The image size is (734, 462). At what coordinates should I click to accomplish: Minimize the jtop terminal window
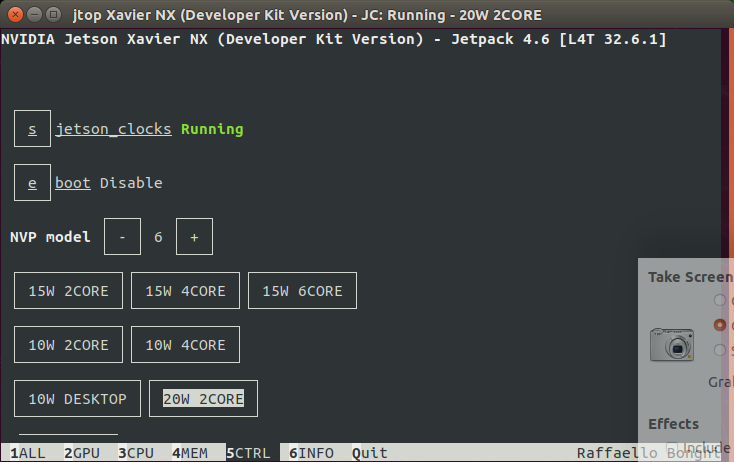(x=35, y=15)
